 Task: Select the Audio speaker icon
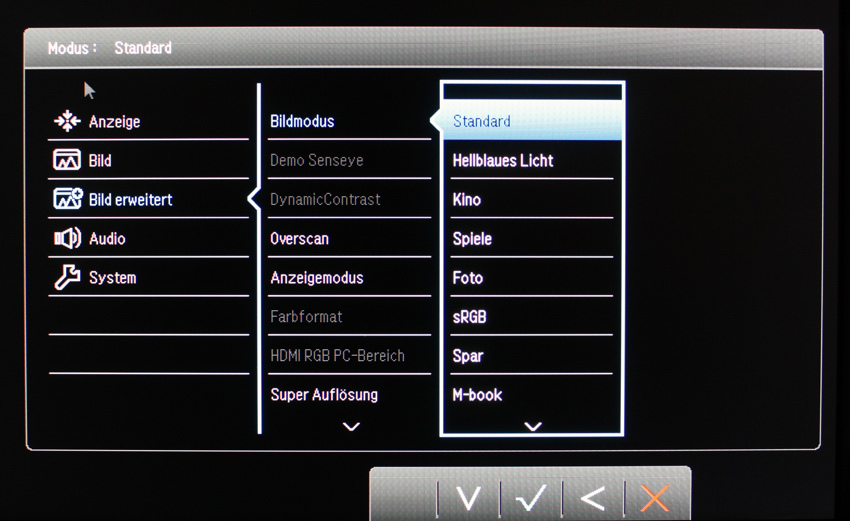click(68, 238)
